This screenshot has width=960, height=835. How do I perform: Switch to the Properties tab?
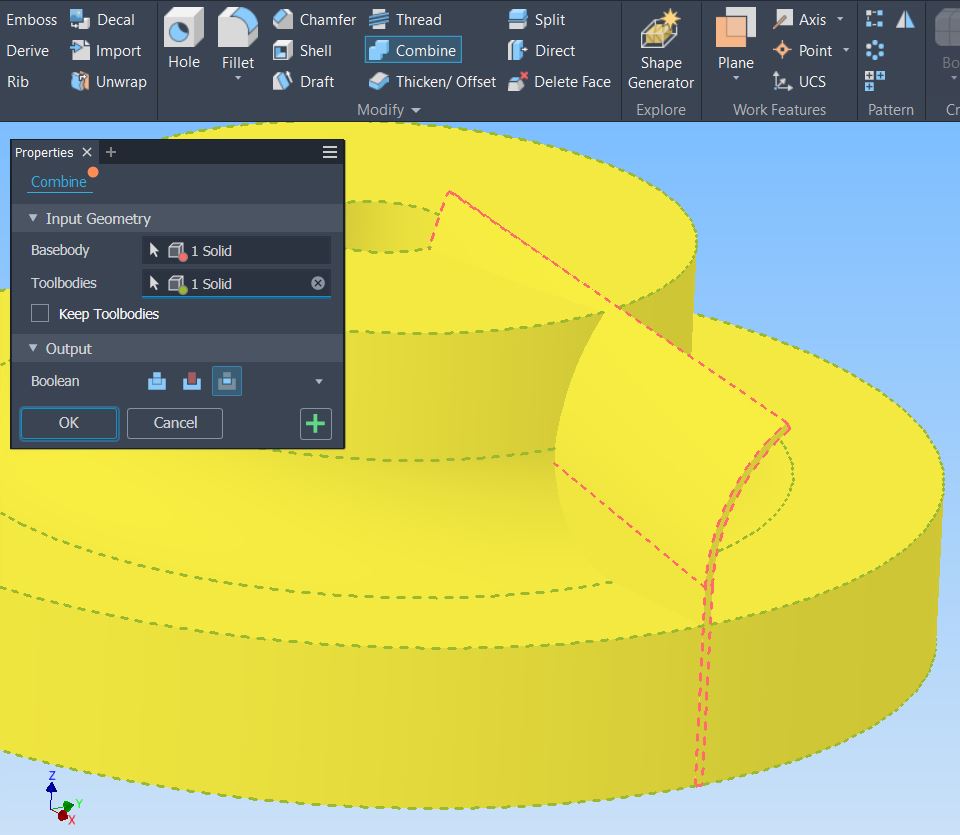[45, 152]
